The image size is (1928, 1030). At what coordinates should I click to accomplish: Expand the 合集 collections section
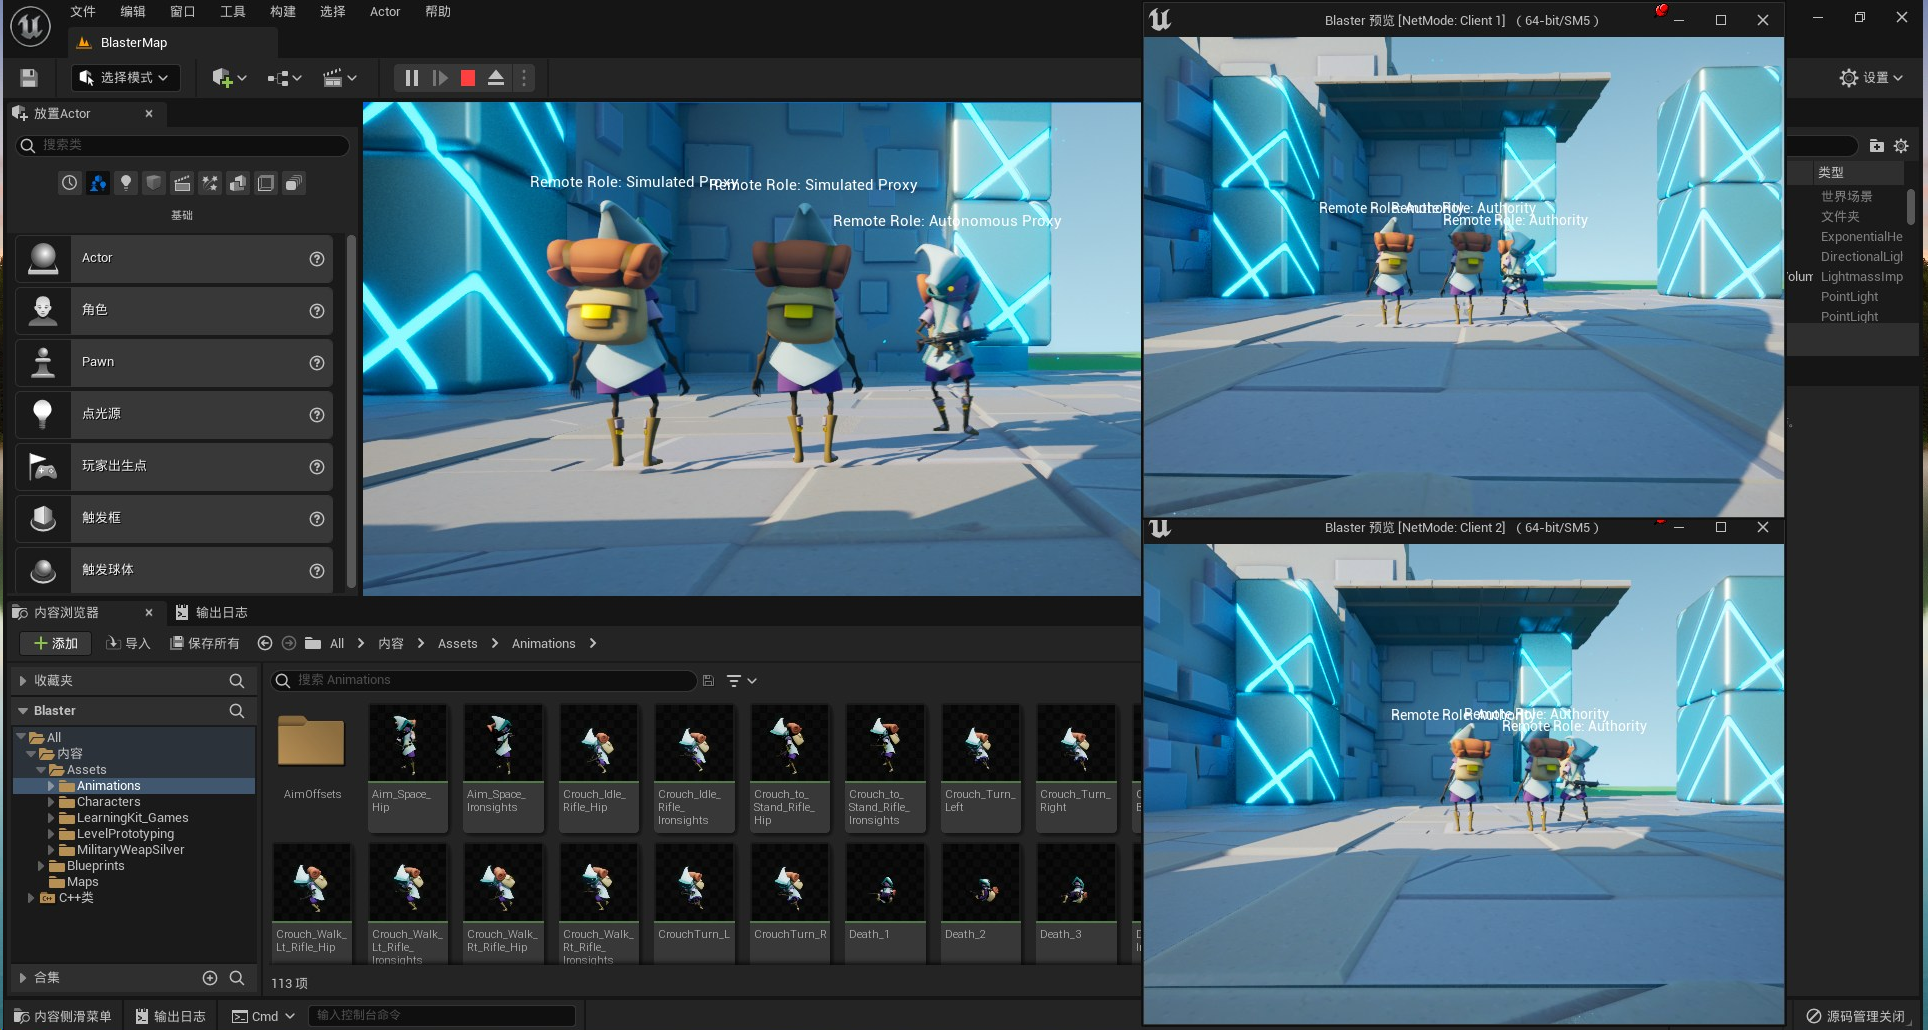[22, 978]
